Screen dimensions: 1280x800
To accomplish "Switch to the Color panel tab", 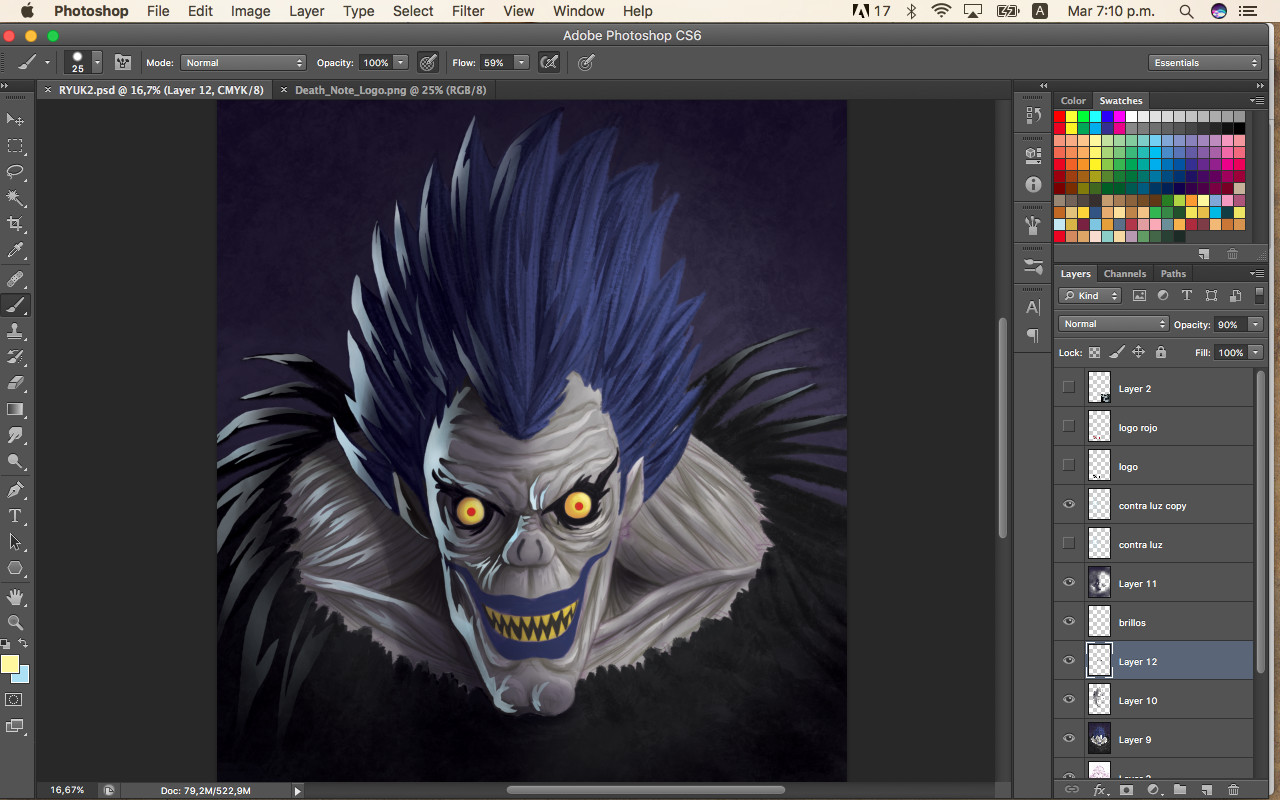I will pos(1073,100).
